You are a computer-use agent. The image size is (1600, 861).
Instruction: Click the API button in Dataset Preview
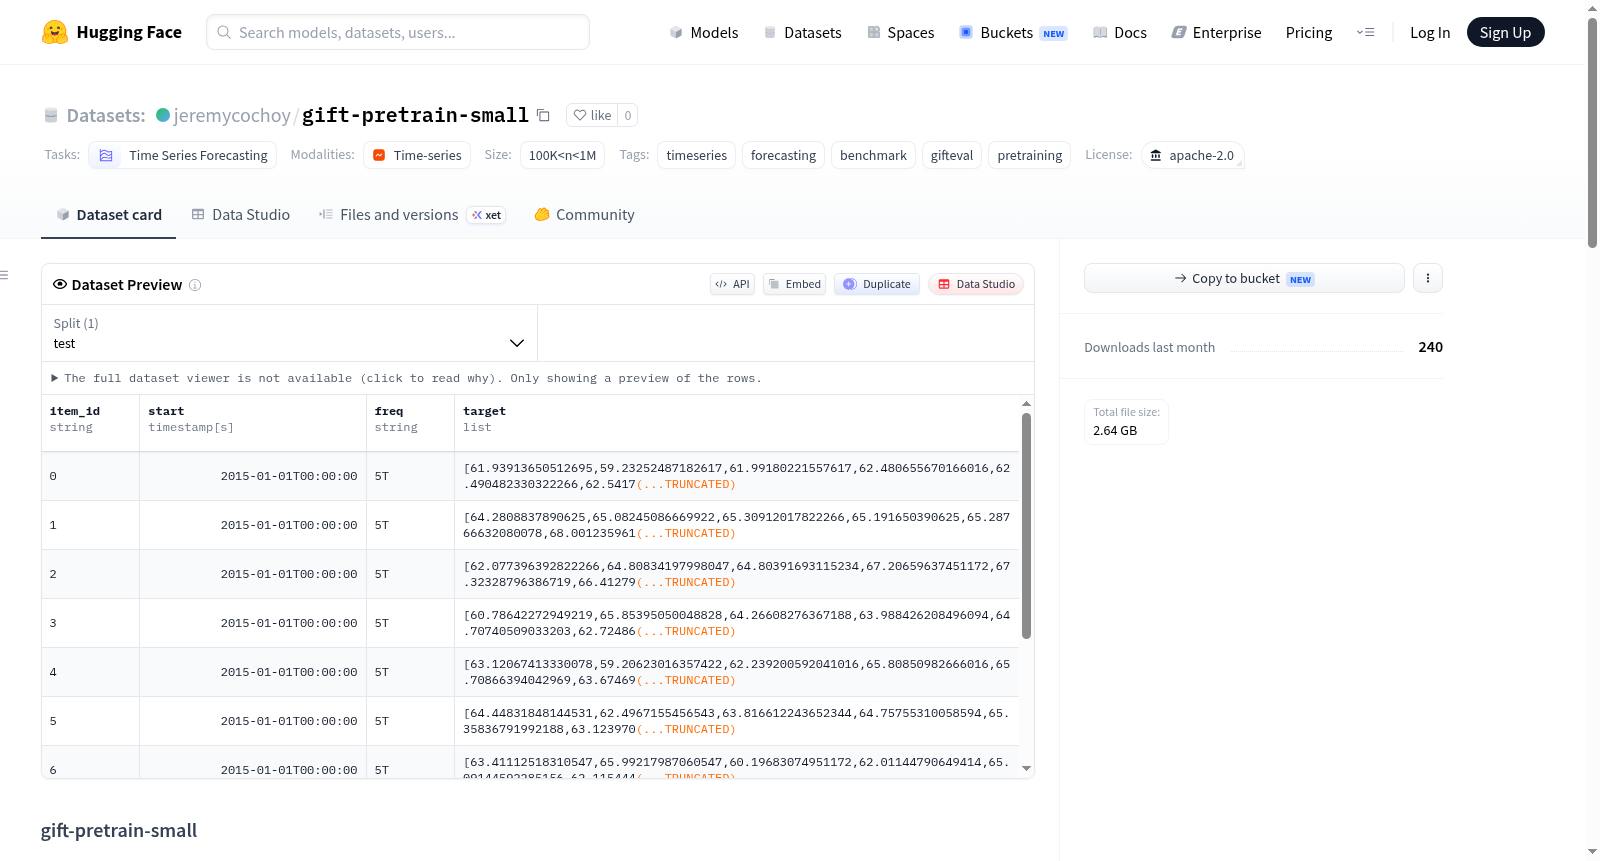(x=732, y=284)
